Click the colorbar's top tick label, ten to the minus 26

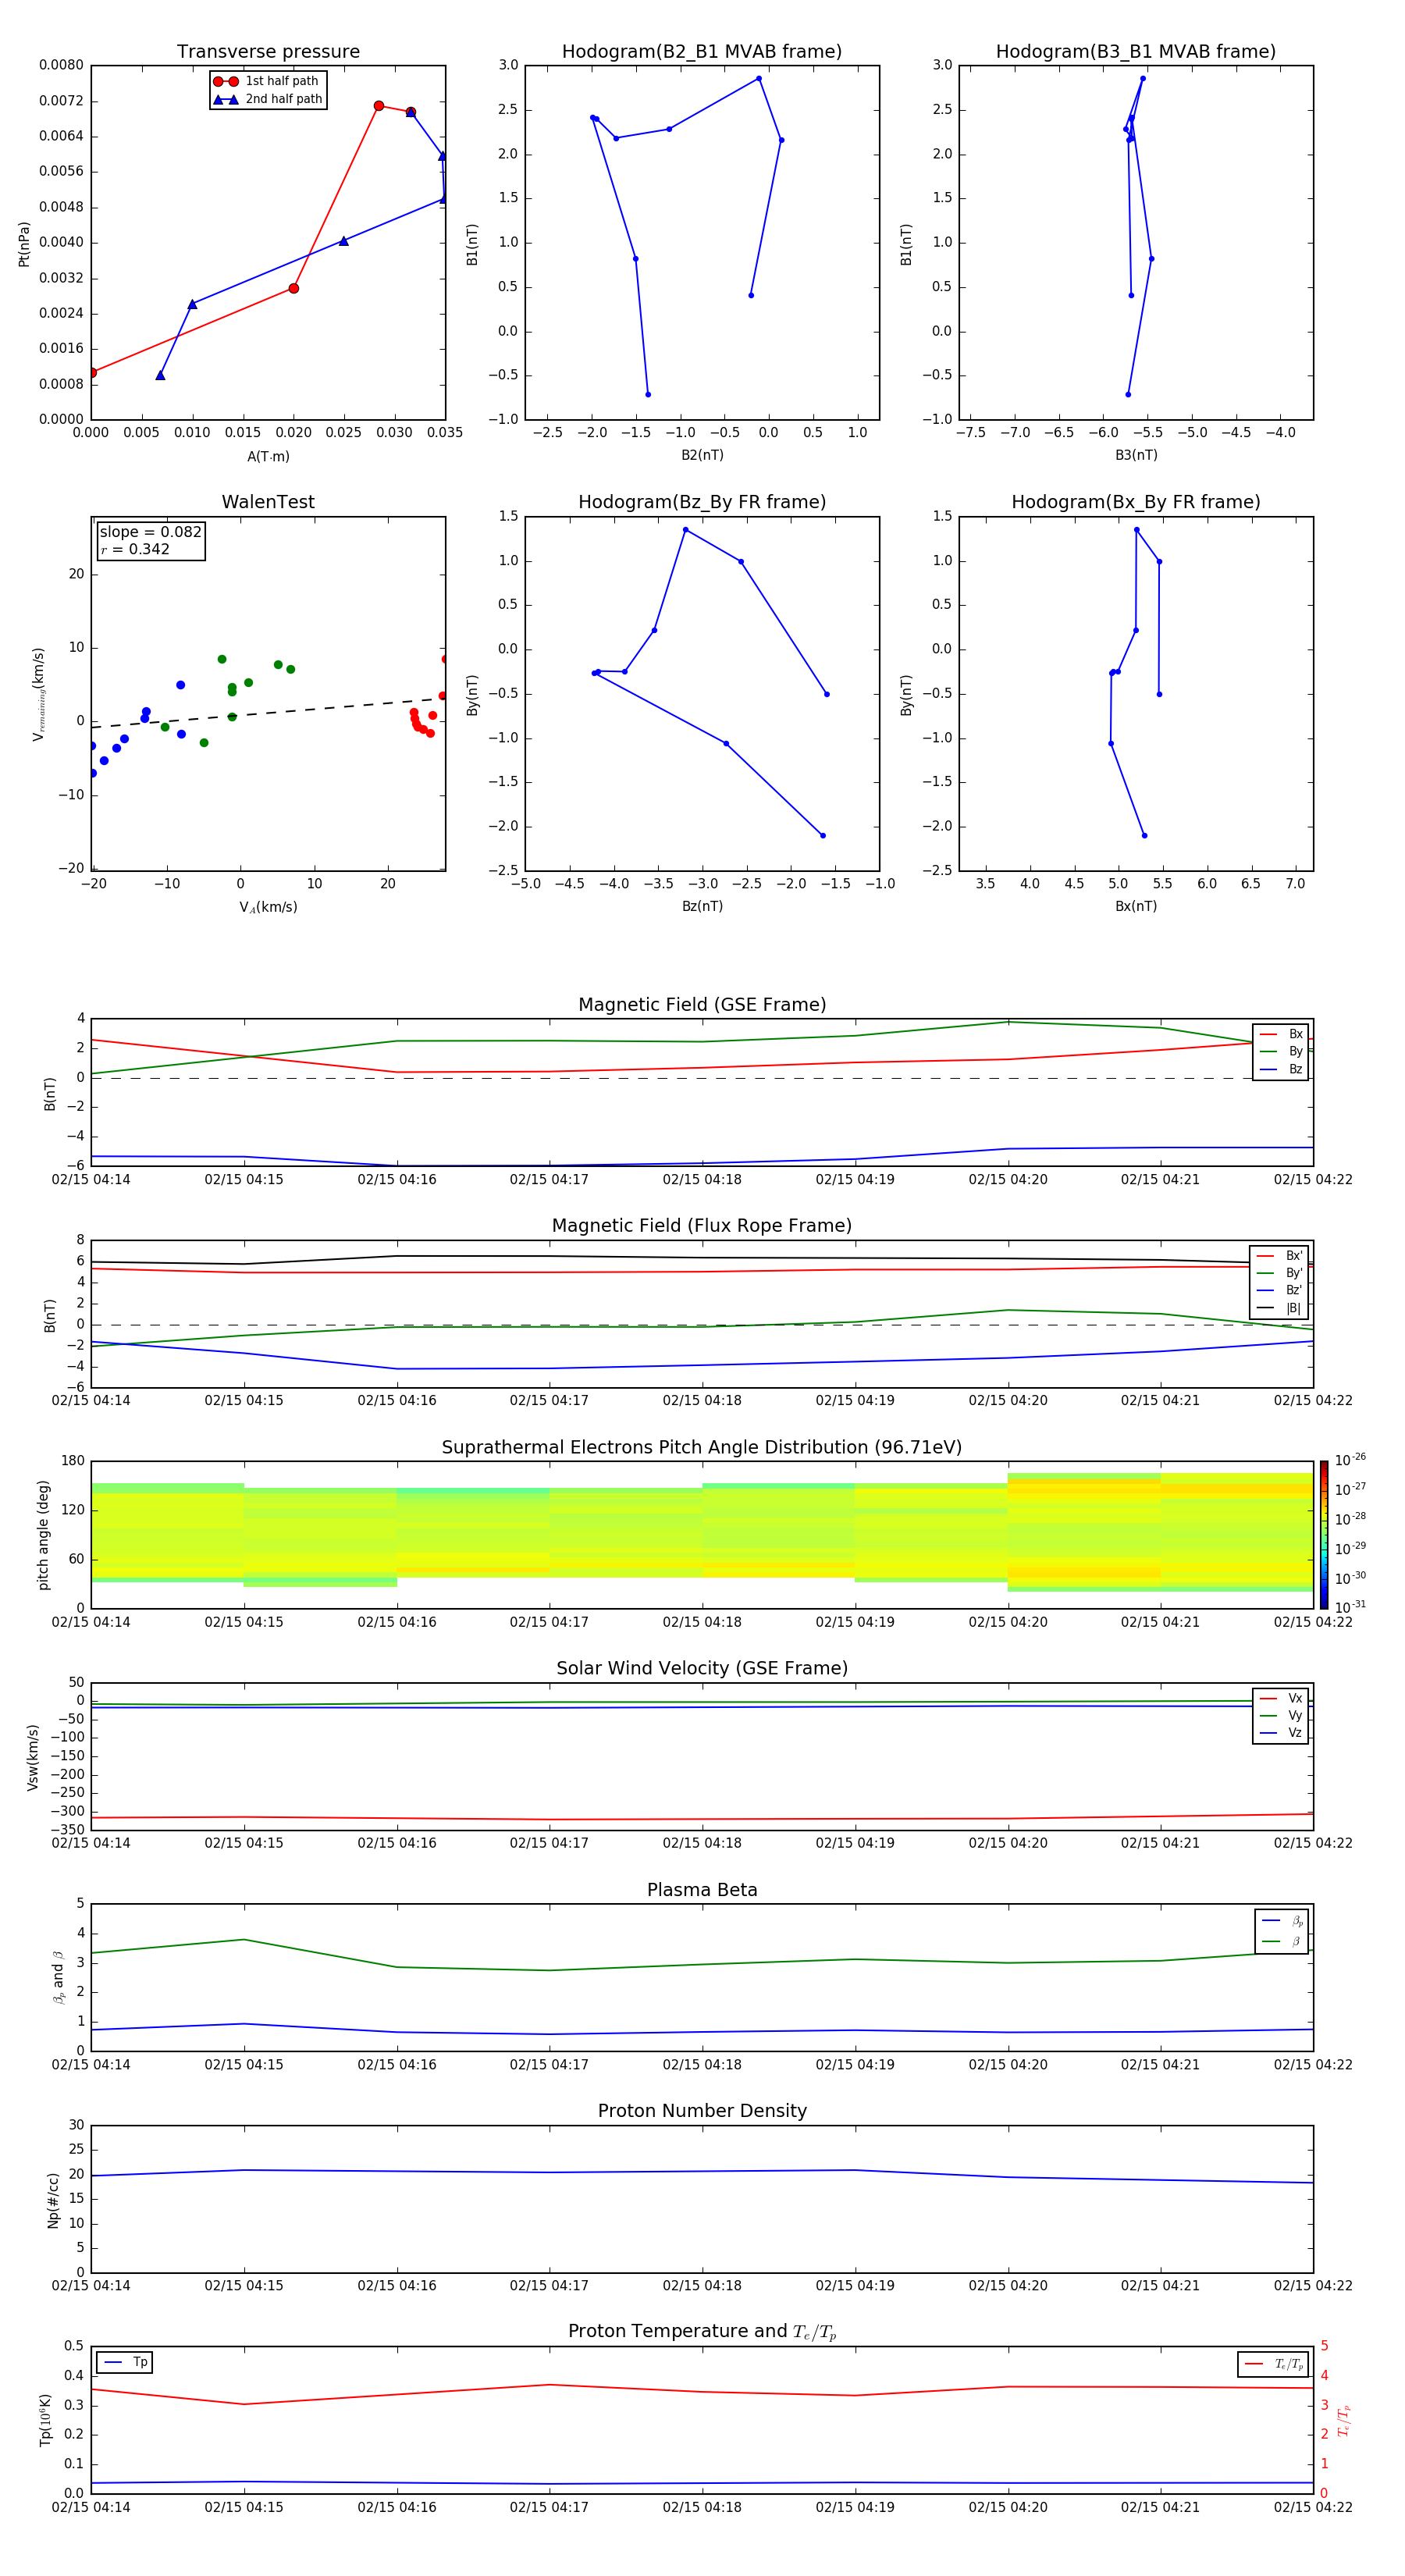pyautogui.click(x=1350, y=1460)
